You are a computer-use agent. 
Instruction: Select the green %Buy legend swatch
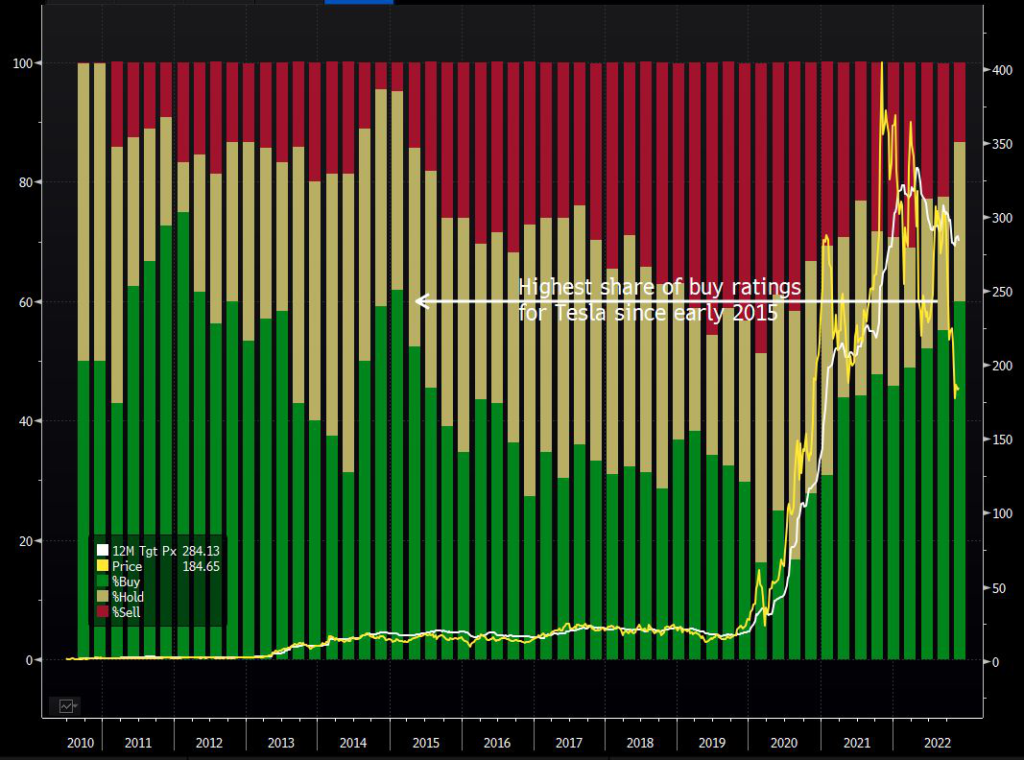click(102, 581)
